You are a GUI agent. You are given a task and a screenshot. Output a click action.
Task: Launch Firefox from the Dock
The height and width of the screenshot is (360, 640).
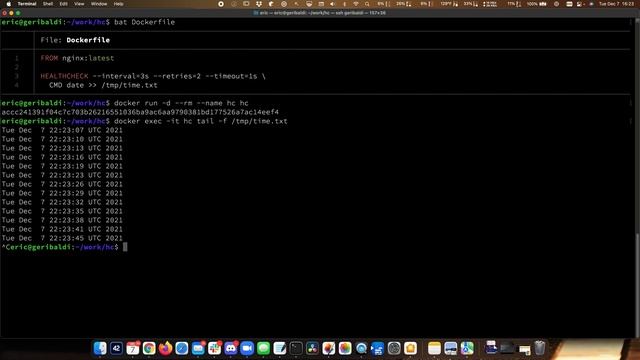coord(165,348)
